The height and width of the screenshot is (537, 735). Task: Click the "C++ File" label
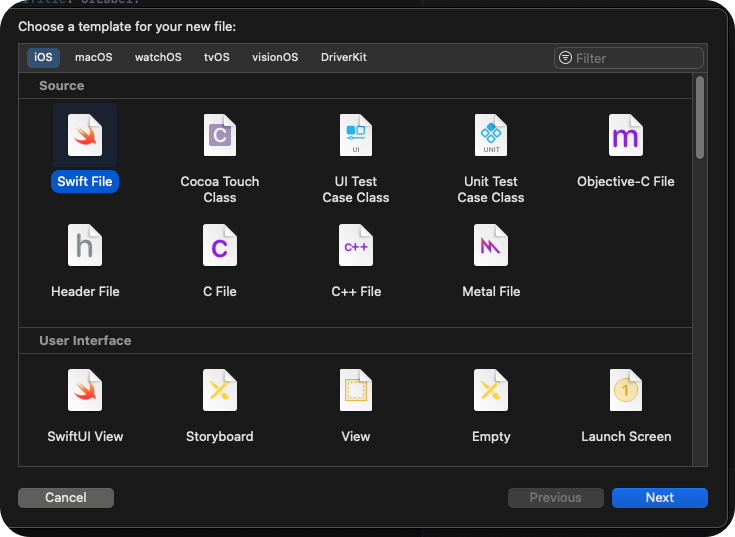point(356,291)
